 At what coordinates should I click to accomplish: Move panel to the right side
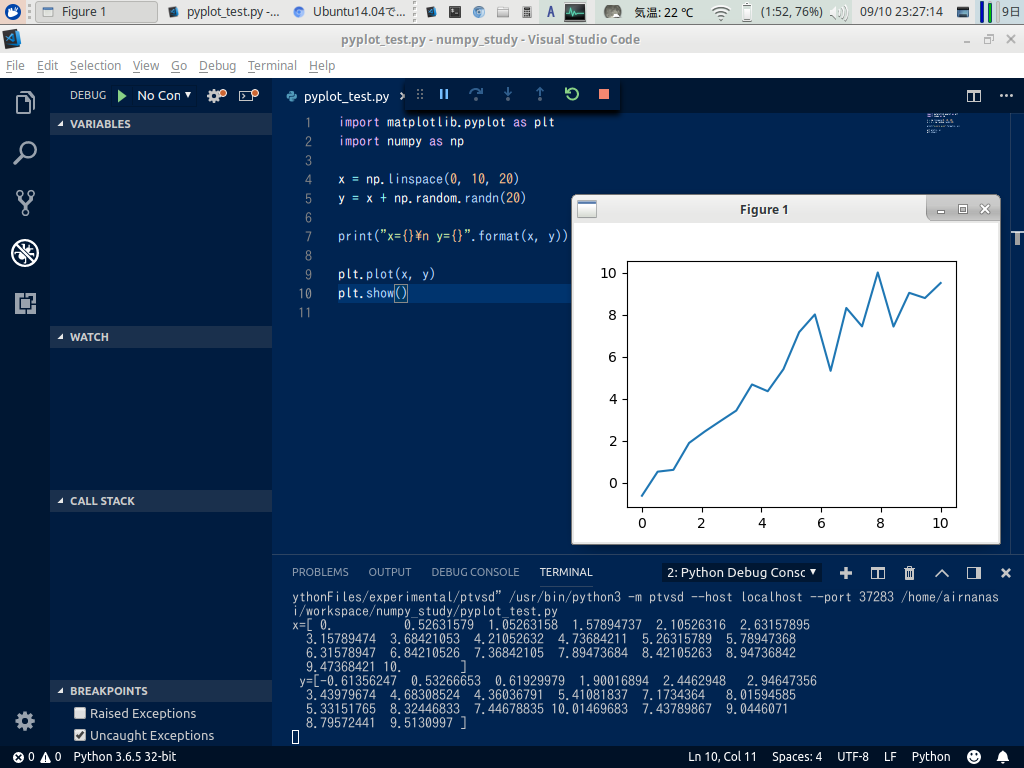pos(974,573)
